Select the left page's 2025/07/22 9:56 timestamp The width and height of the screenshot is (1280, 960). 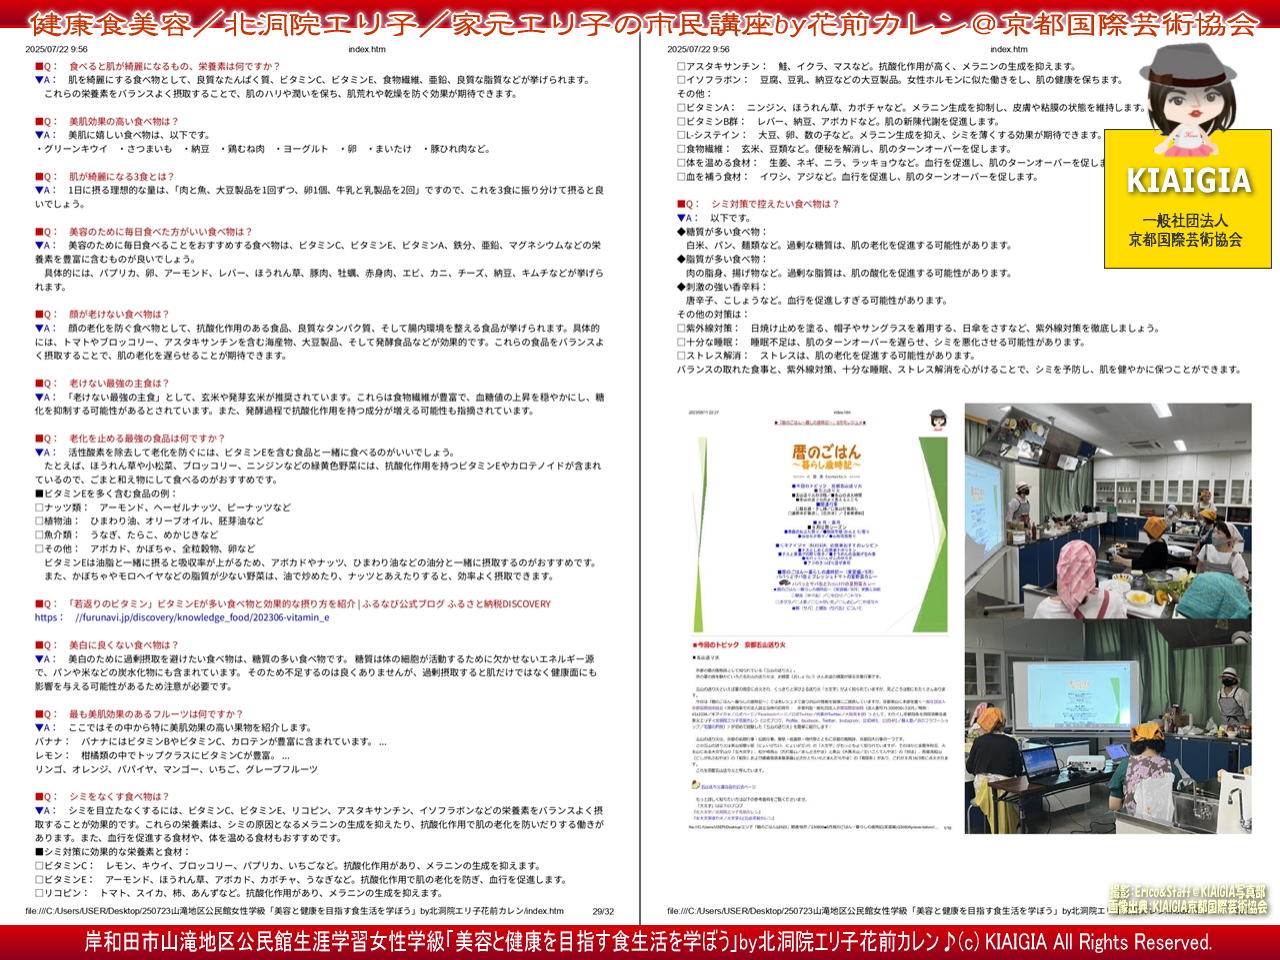pyautogui.click(x=56, y=49)
